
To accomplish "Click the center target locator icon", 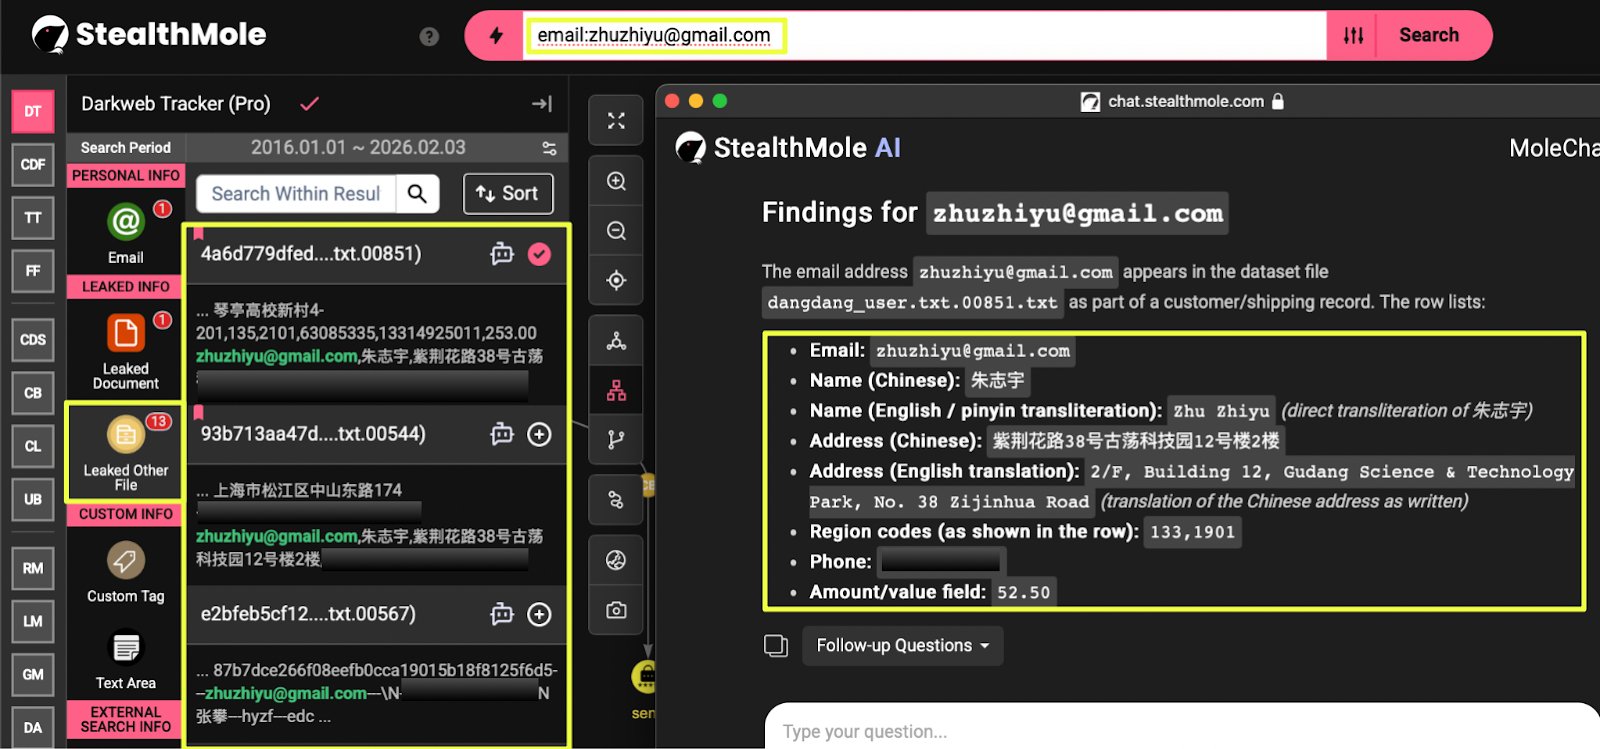I will (616, 281).
